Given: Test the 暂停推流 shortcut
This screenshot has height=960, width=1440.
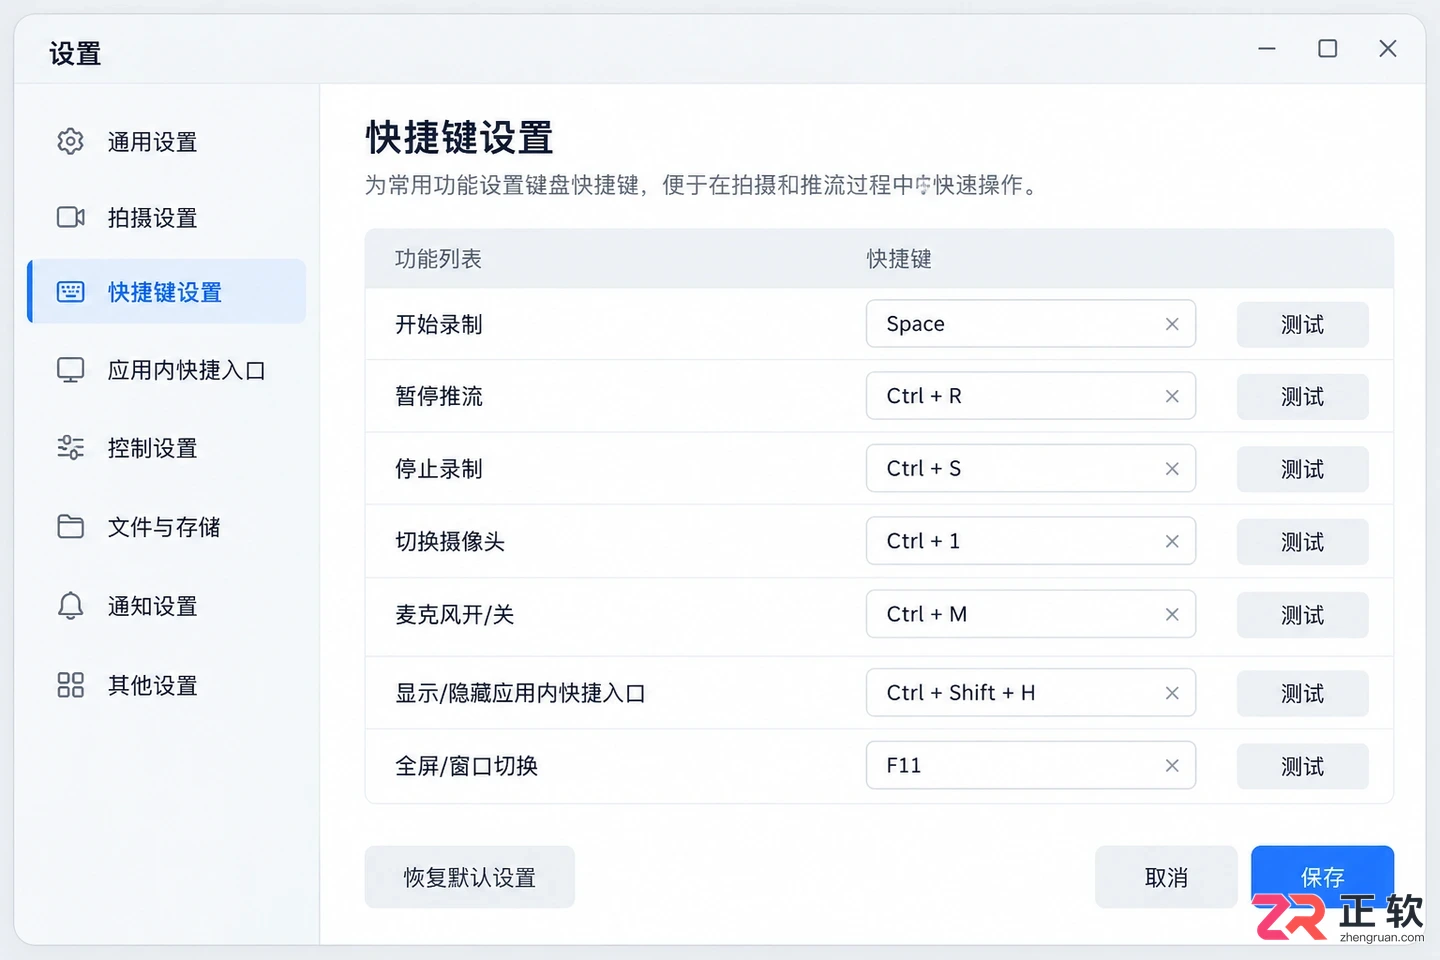Looking at the screenshot, I should click(1302, 397).
